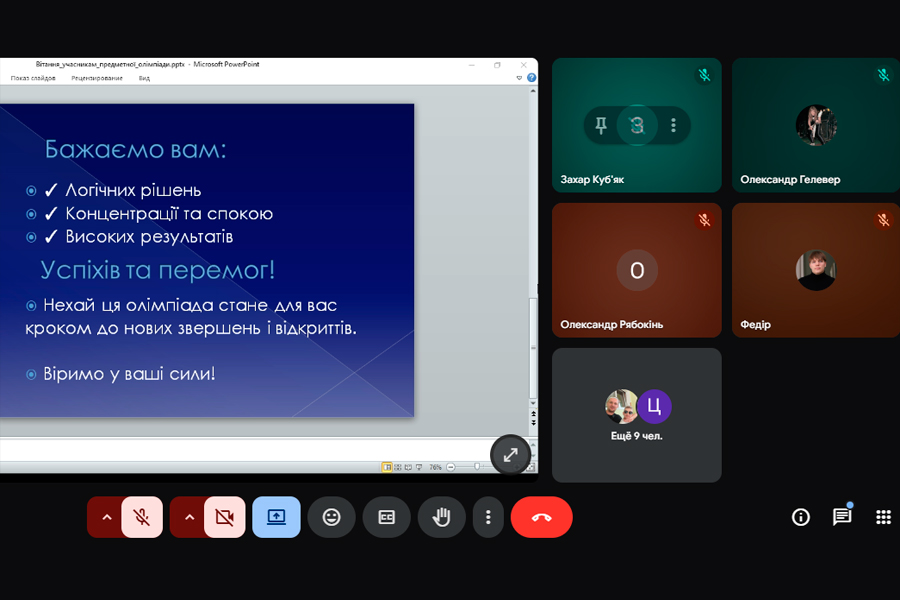Image resolution: width=900 pixels, height=600 pixels.
Task: Open the chat with everyone
Action: [x=842, y=517]
